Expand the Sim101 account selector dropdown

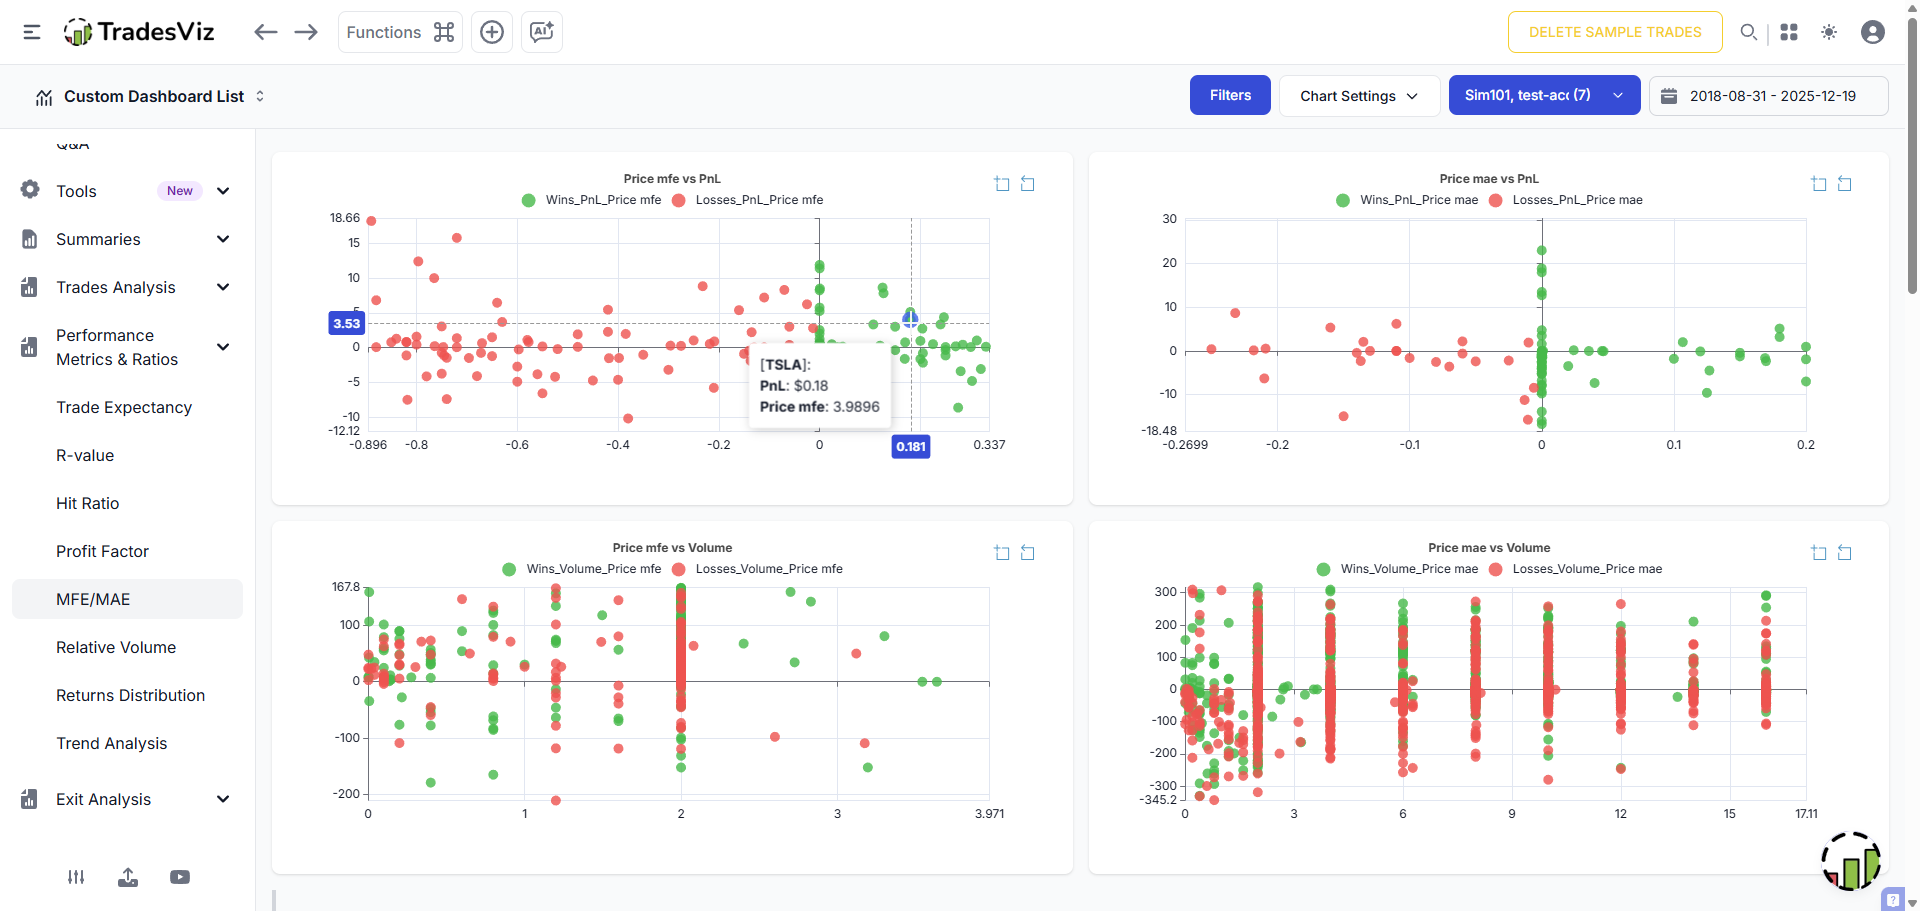coord(1617,95)
